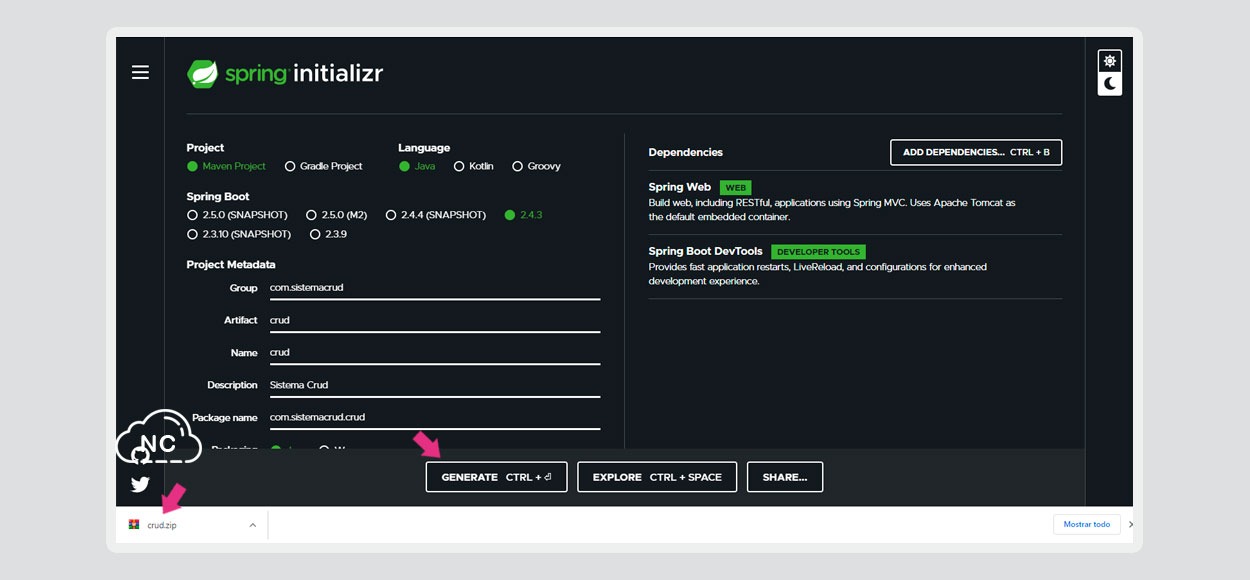Image resolution: width=1250 pixels, height=580 pixels.
Task: Click the Language section heading
Action: tap(424, 147)
